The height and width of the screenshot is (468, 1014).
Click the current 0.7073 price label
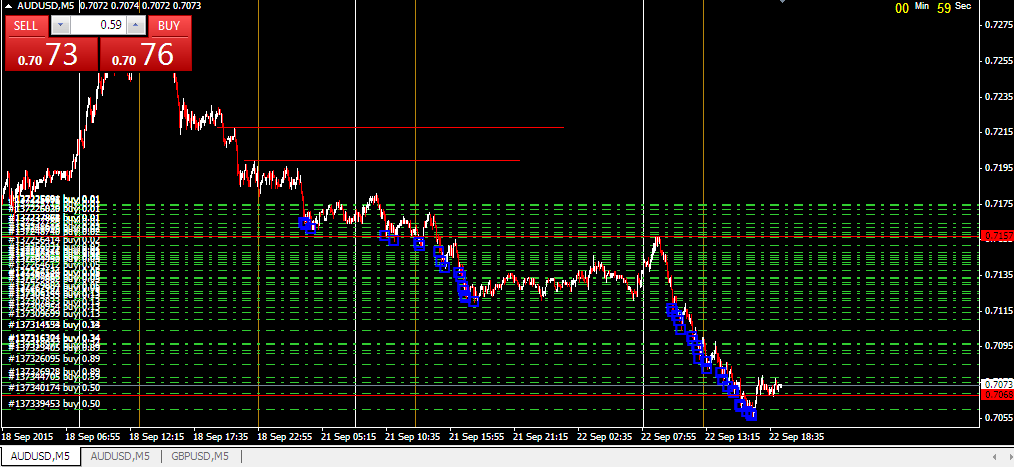point(997,384)
